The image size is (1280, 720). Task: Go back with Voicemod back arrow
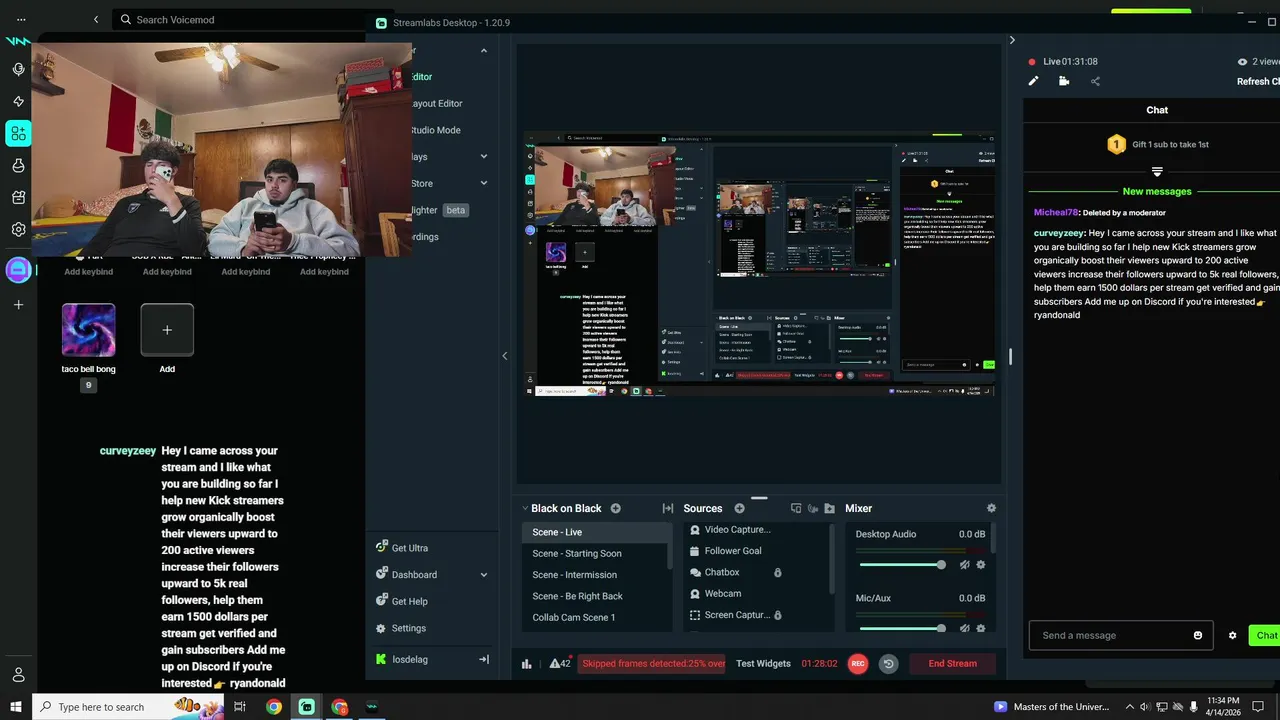[96, 19]
